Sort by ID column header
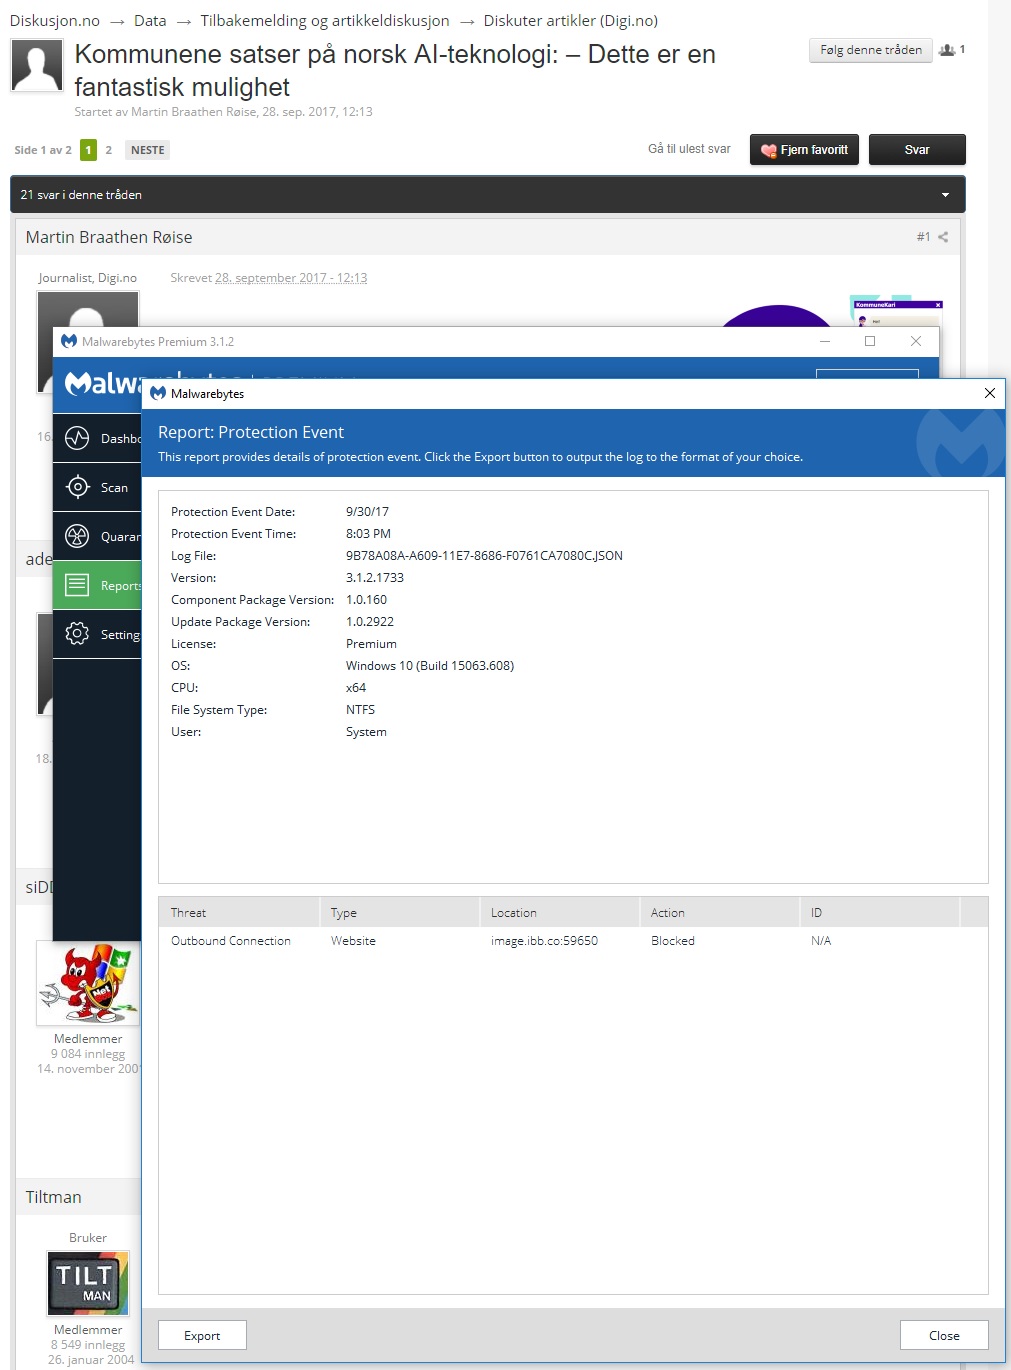The image size is (1011, 1370). coord(879,912)
